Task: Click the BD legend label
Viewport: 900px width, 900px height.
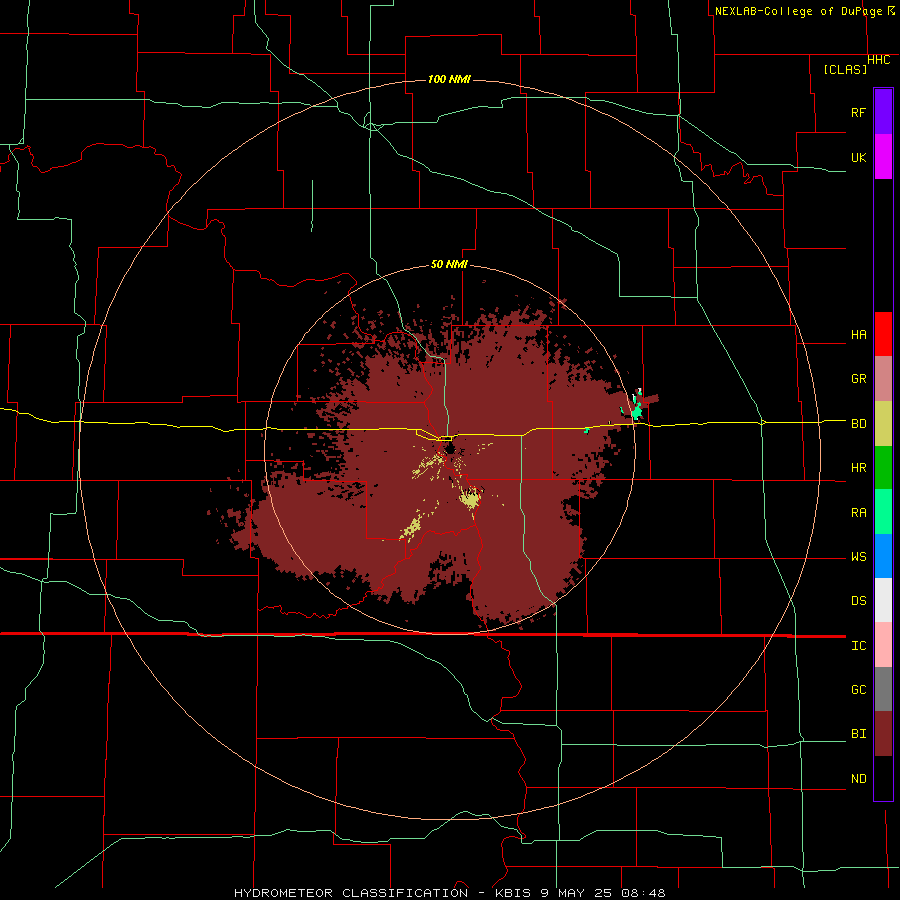Action: point(858,424)
